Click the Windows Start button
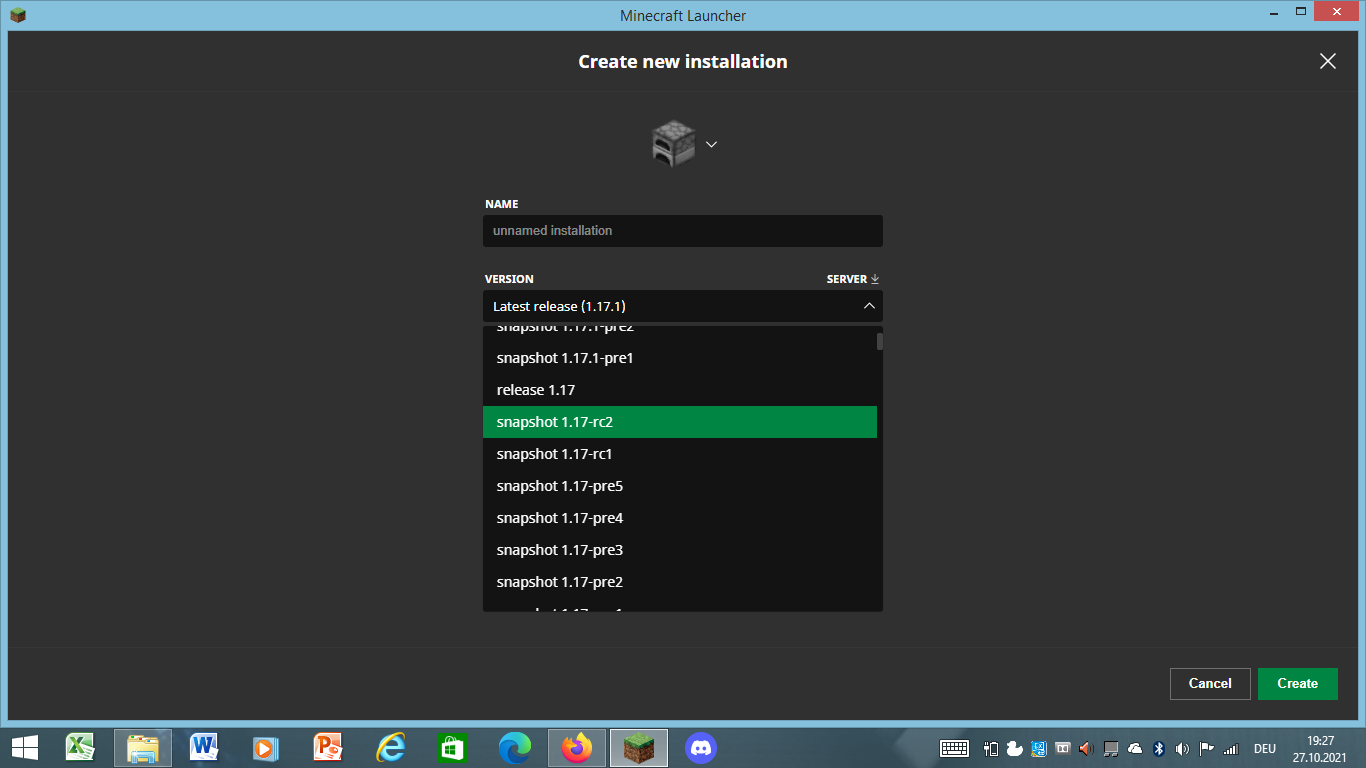The image size is (1366, 768). pos(25,747)
